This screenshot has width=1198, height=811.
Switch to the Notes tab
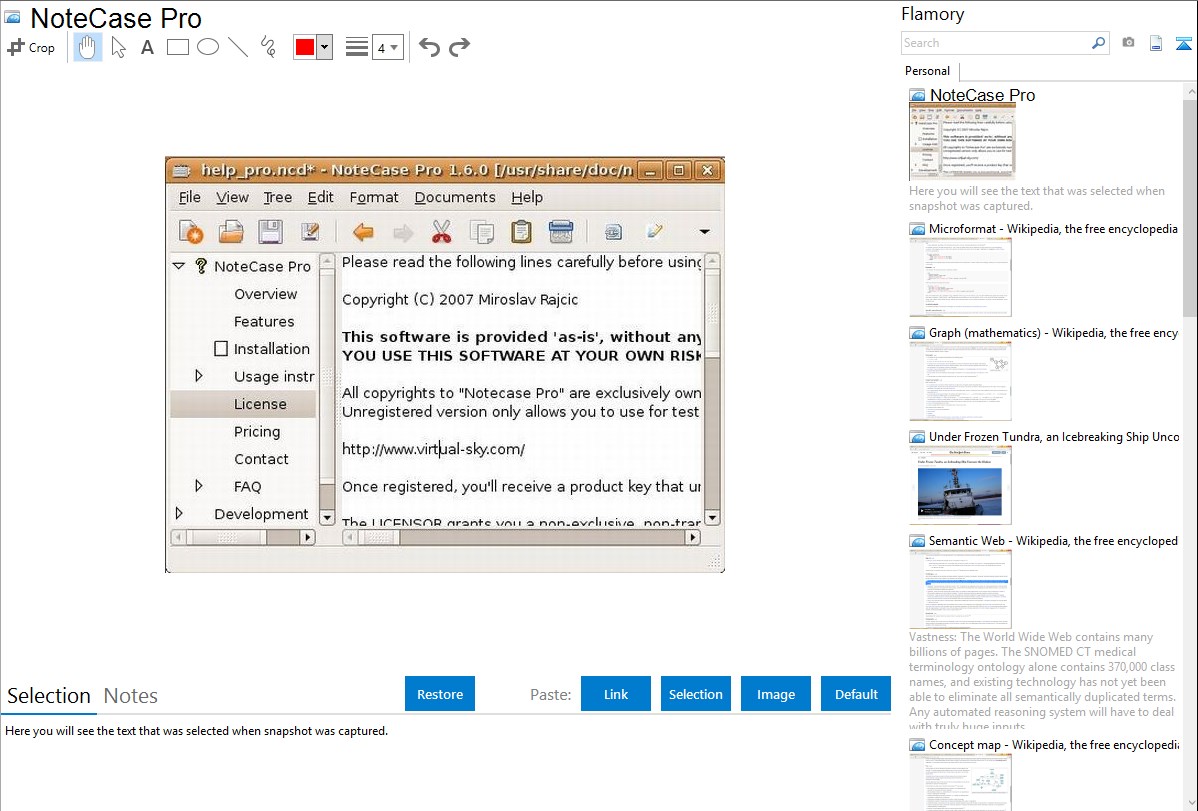[131, 696]
